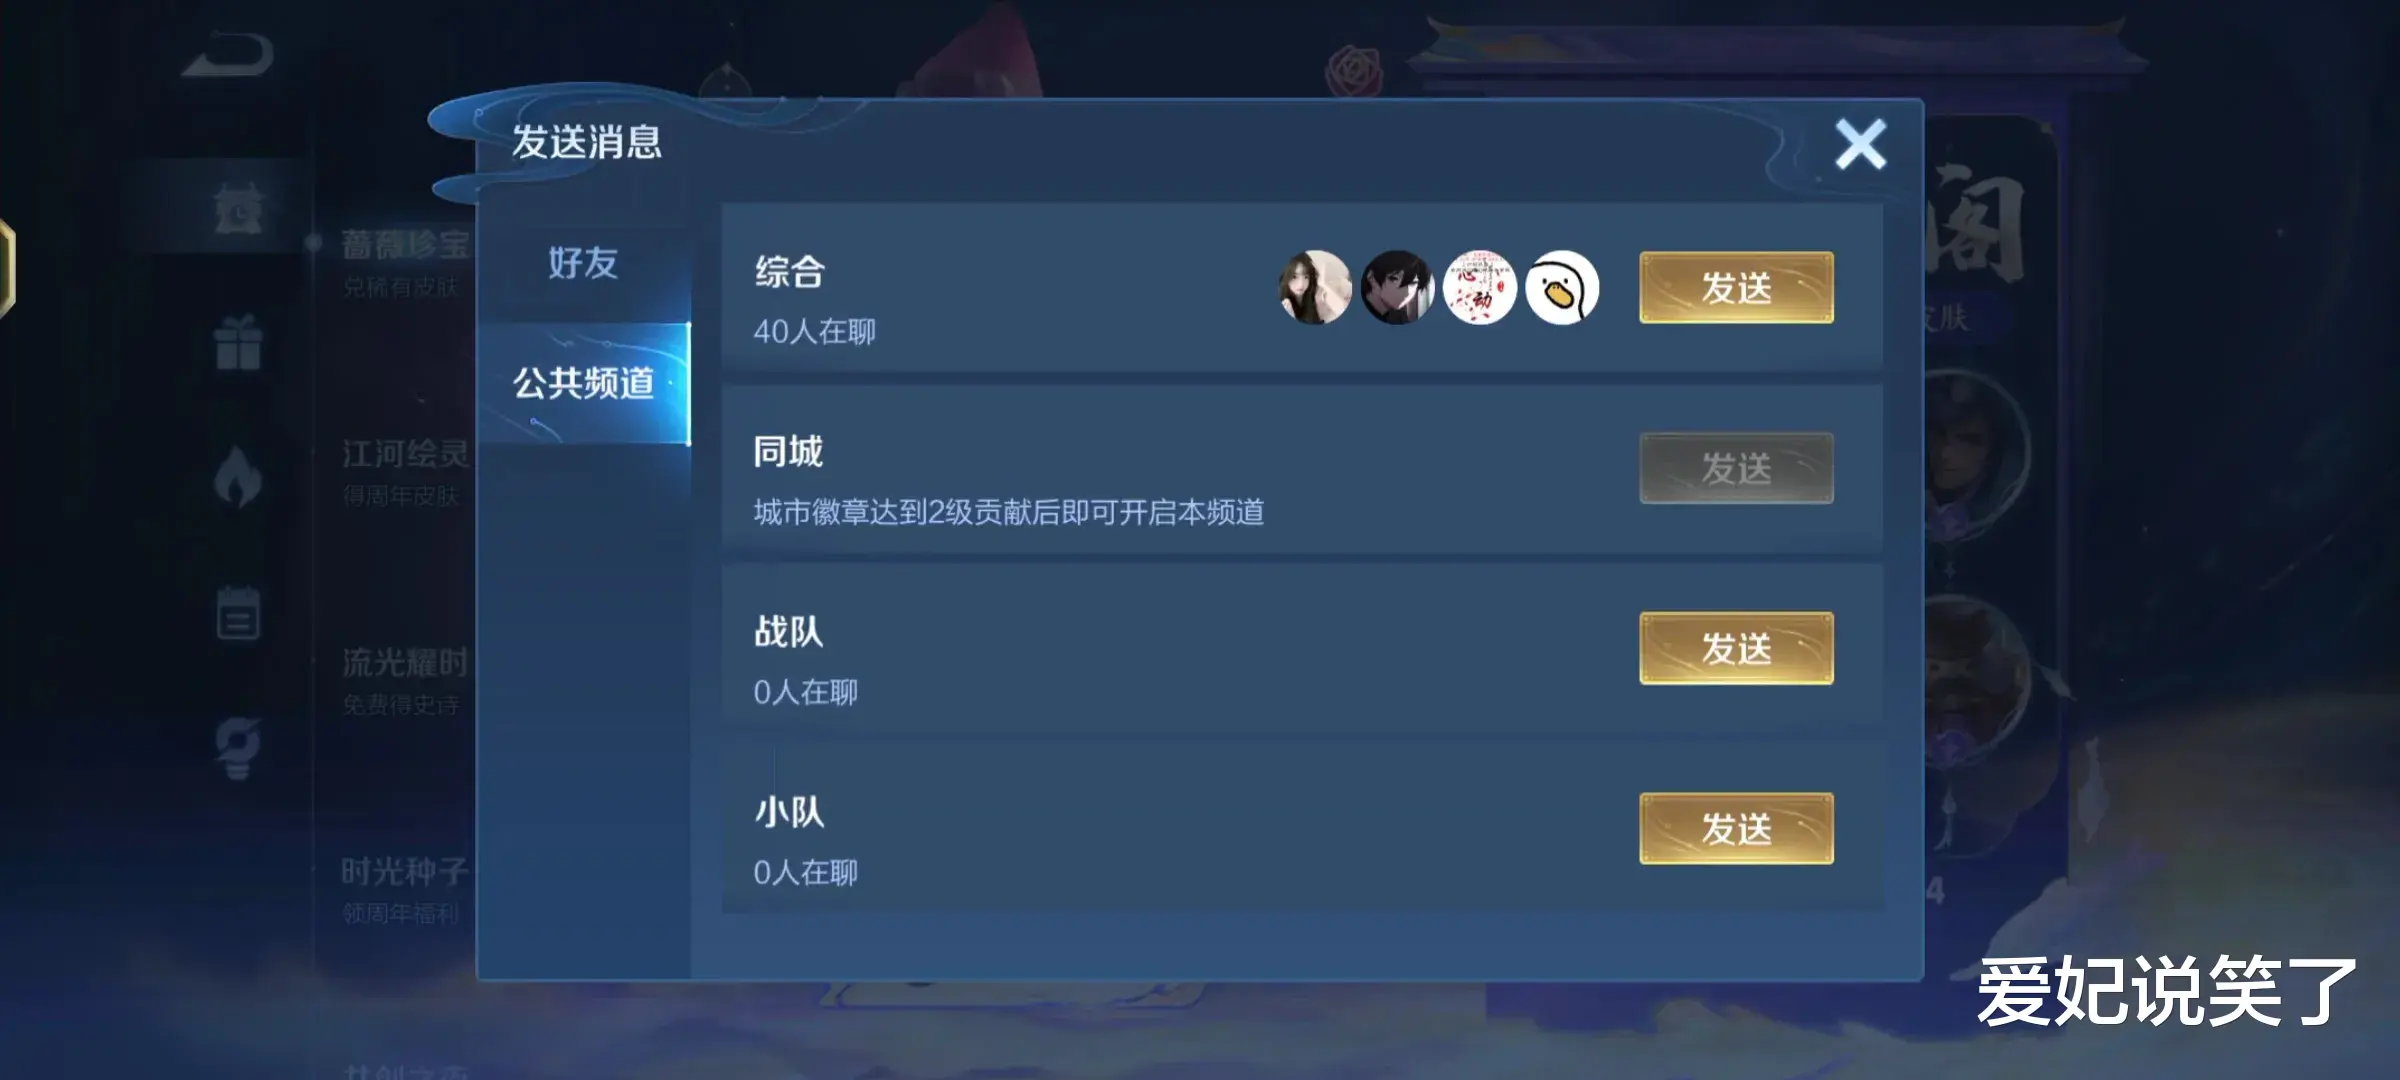
Task: Close the 发送消息 dialog with the X
Action: click(x=1860, y=144)
